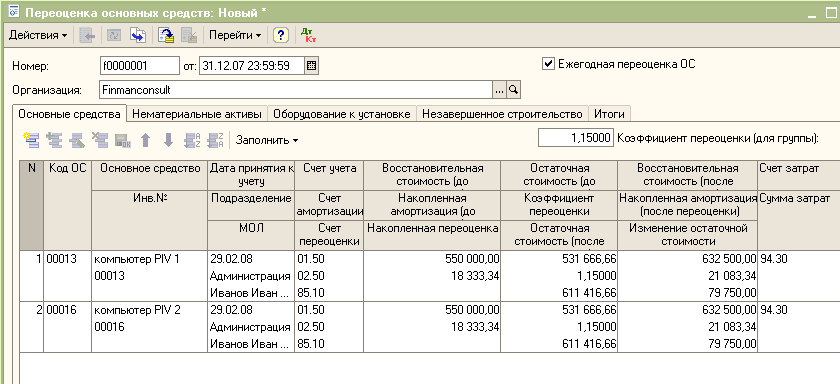Open the Незавершенное строительство tab
This screenshot has height=384, width=840.
[x=502, y=114]
